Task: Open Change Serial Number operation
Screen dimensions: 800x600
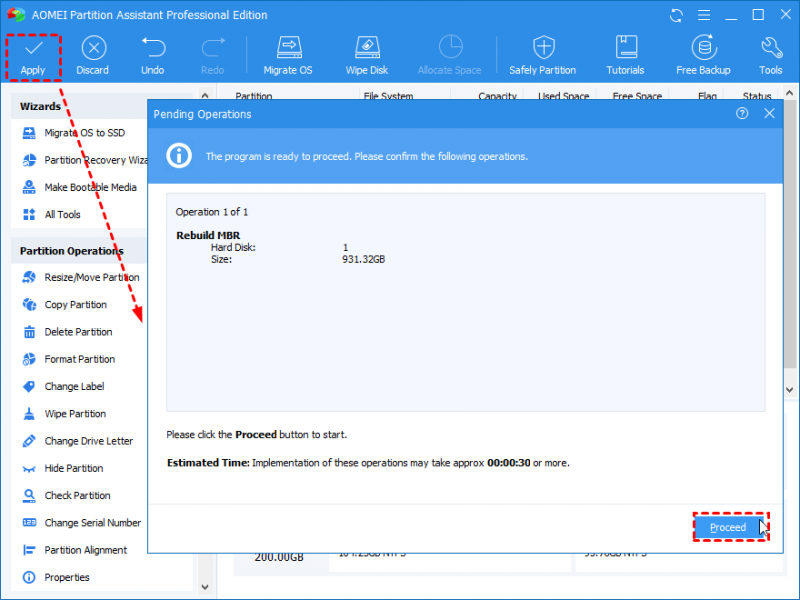Action: 82,523
